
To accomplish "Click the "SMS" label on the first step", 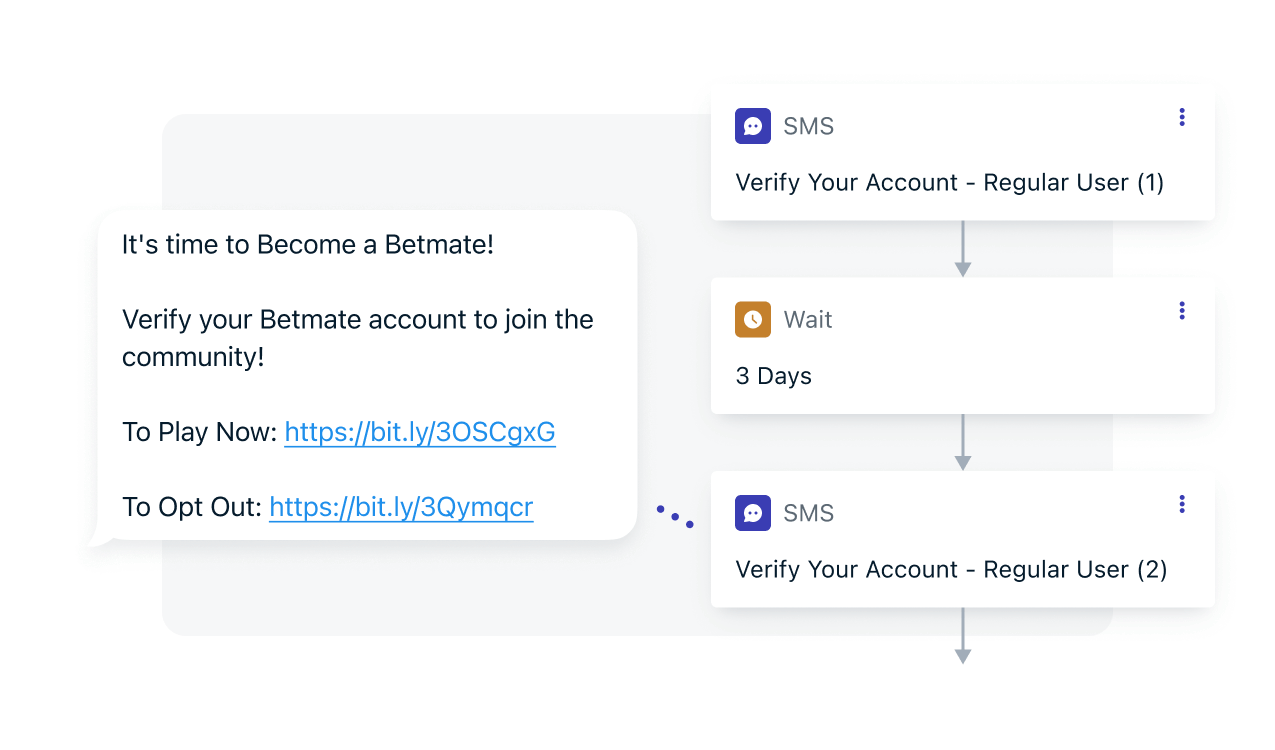I will [808, 126].
